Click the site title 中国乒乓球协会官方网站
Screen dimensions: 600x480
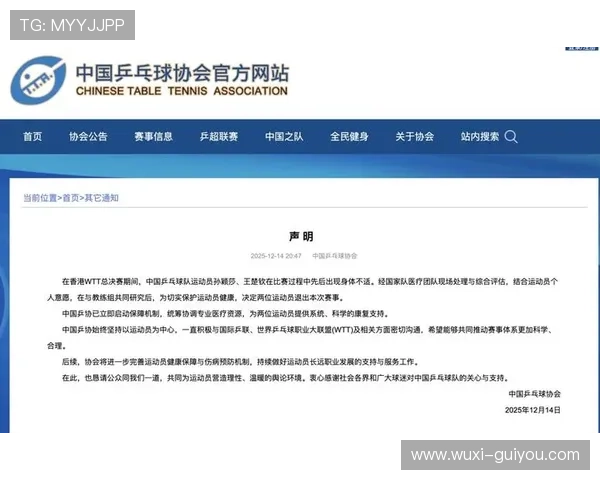(182, 73)
